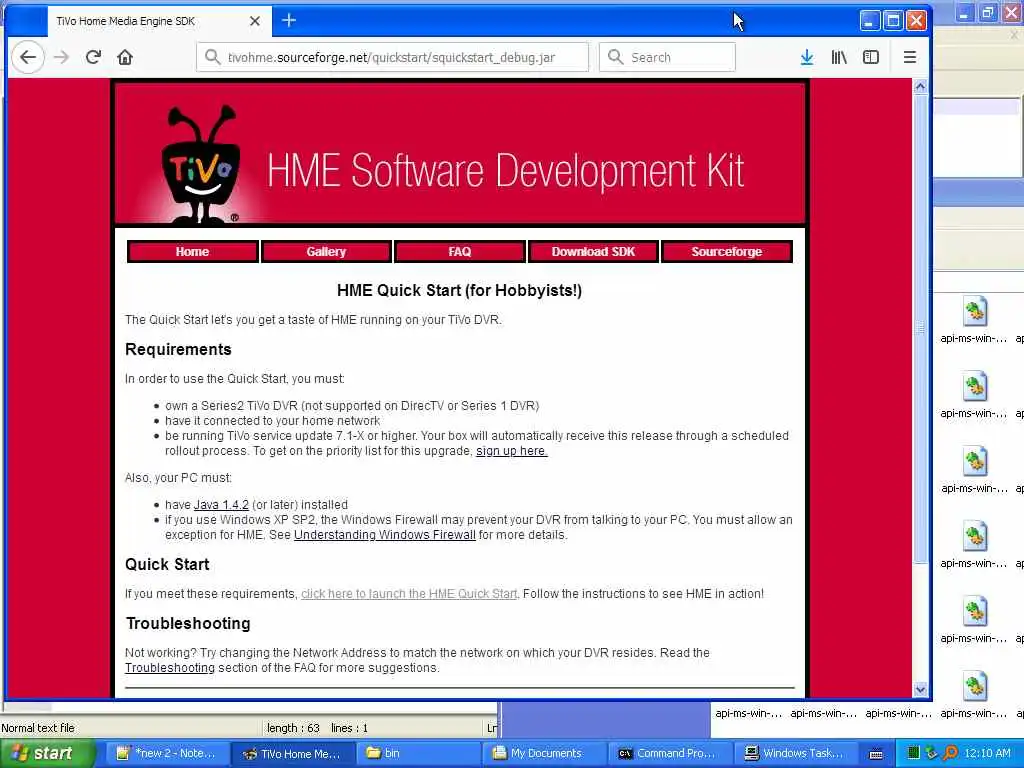Switch to Command Prompt taskbar item
The width and height of the screenshot is (1024, 768).
671,753
